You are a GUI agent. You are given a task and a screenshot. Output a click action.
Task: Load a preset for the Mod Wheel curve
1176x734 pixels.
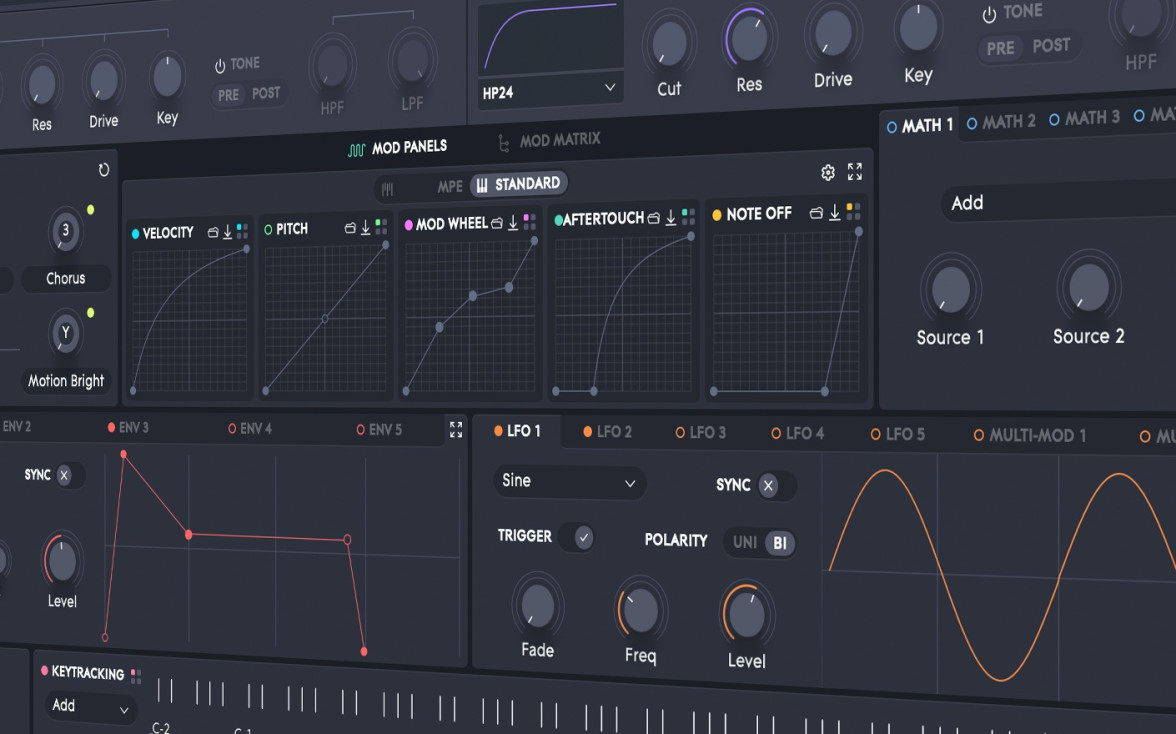tap(496, 223)
